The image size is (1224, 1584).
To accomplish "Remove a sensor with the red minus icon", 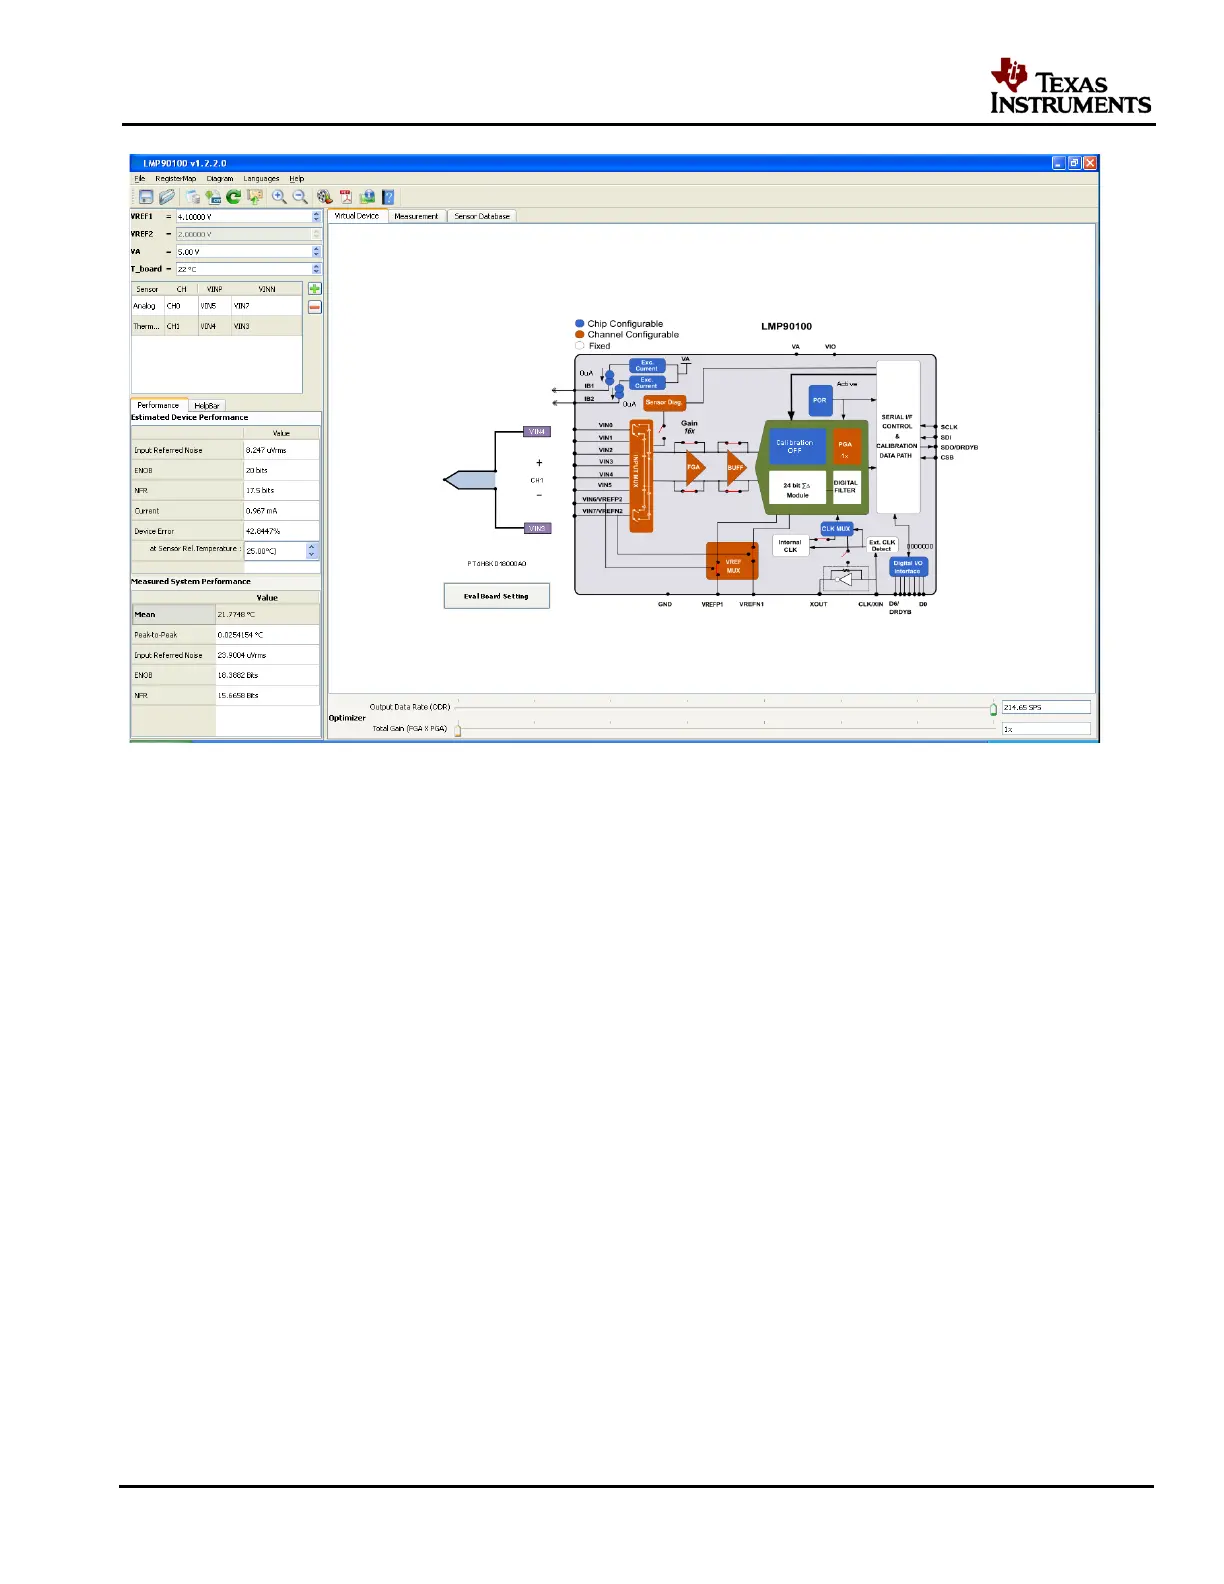I will [x=315, y=307].
